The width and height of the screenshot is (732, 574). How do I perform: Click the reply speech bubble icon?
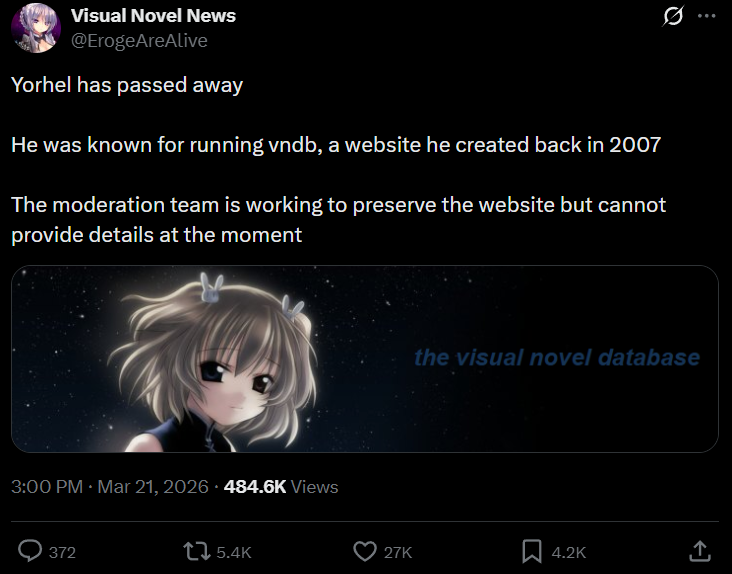click(x=30, y=551)
